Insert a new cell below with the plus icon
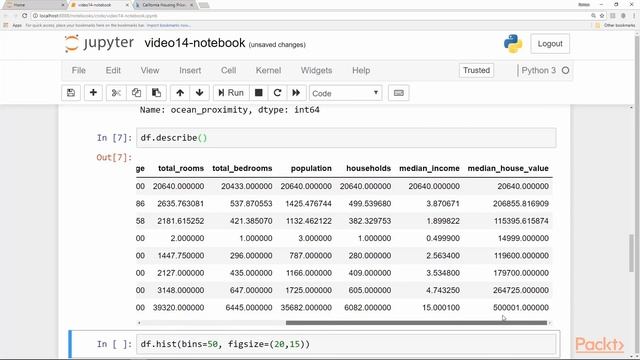 [93, 93]
